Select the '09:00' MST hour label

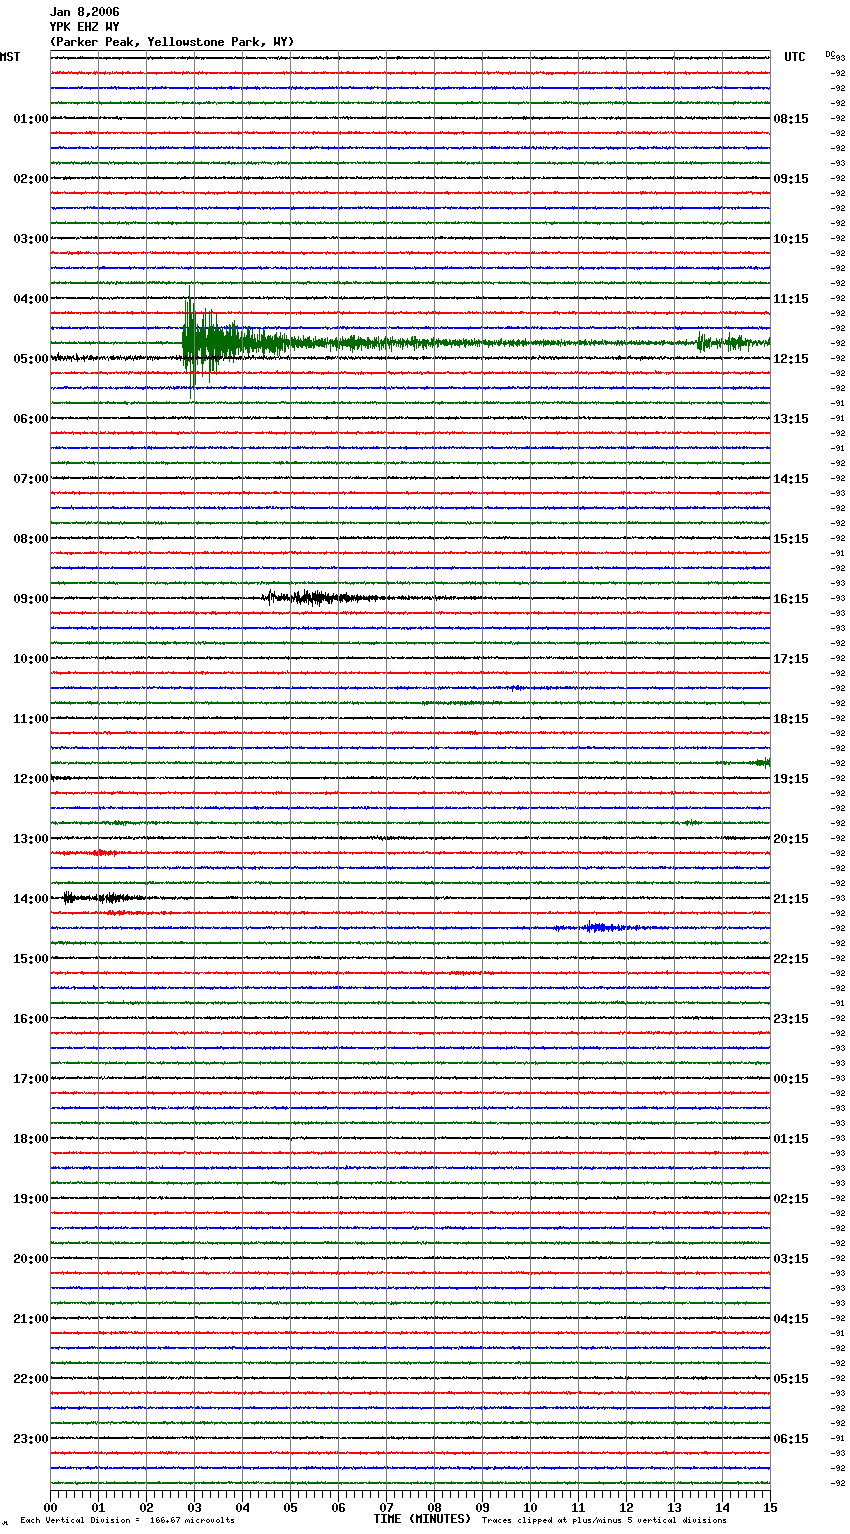[31, 599]
